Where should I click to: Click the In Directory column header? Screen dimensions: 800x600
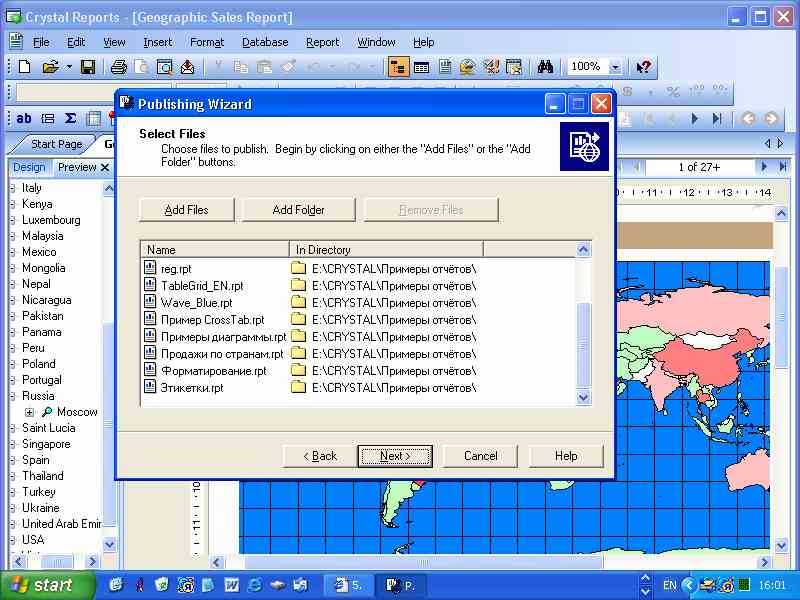(x=386, y=249)
